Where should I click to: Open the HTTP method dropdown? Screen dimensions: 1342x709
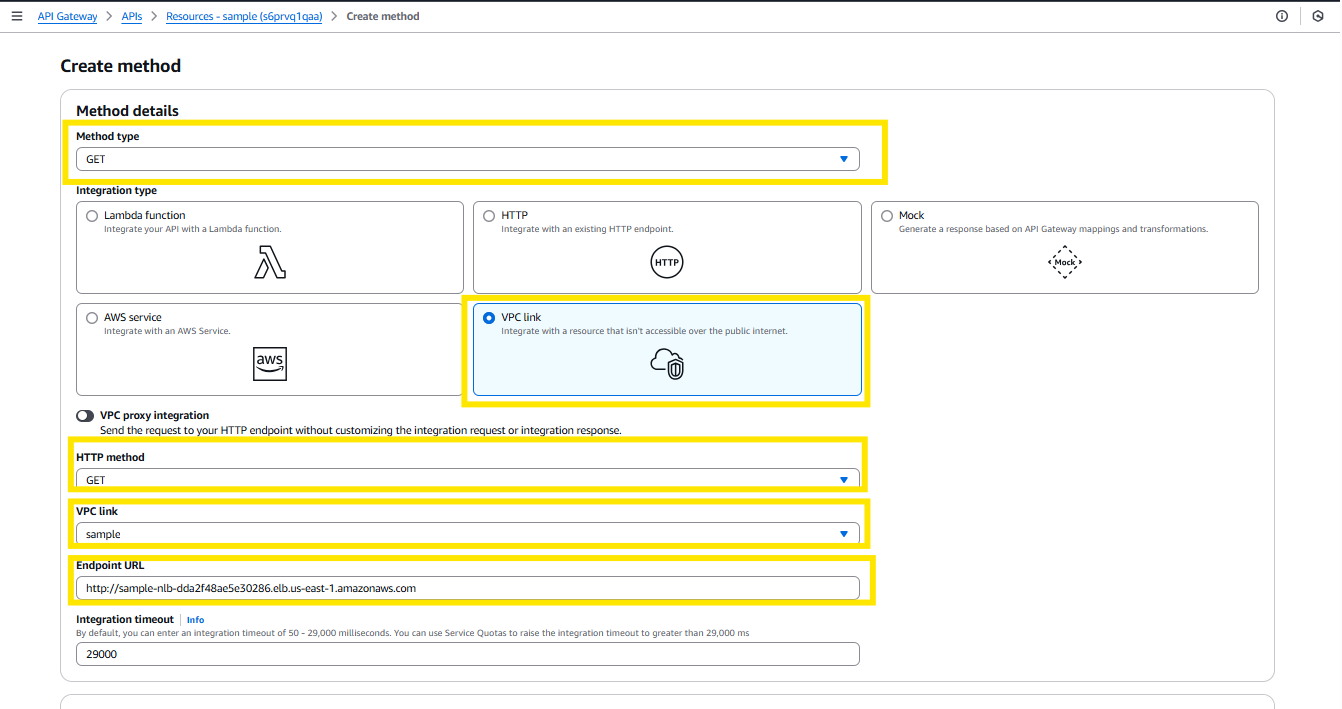(468, 480)
